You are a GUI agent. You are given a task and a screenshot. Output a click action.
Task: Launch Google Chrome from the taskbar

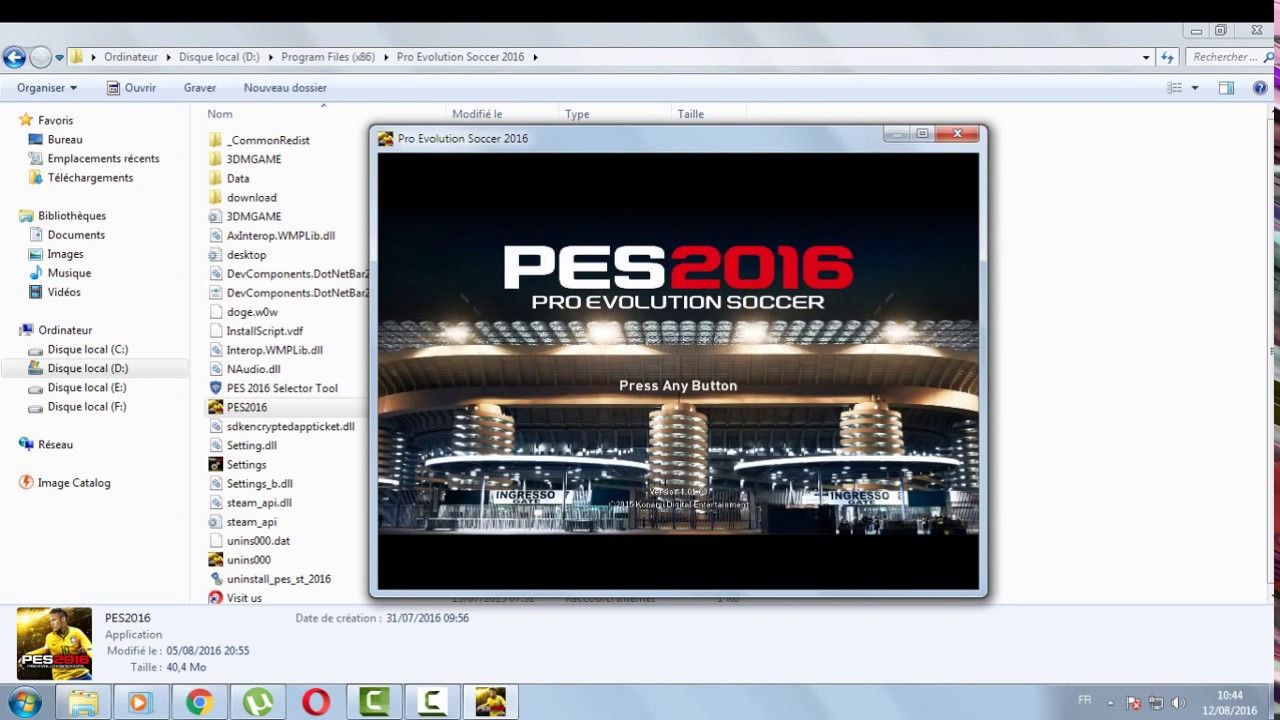click(x=198, y=703)
